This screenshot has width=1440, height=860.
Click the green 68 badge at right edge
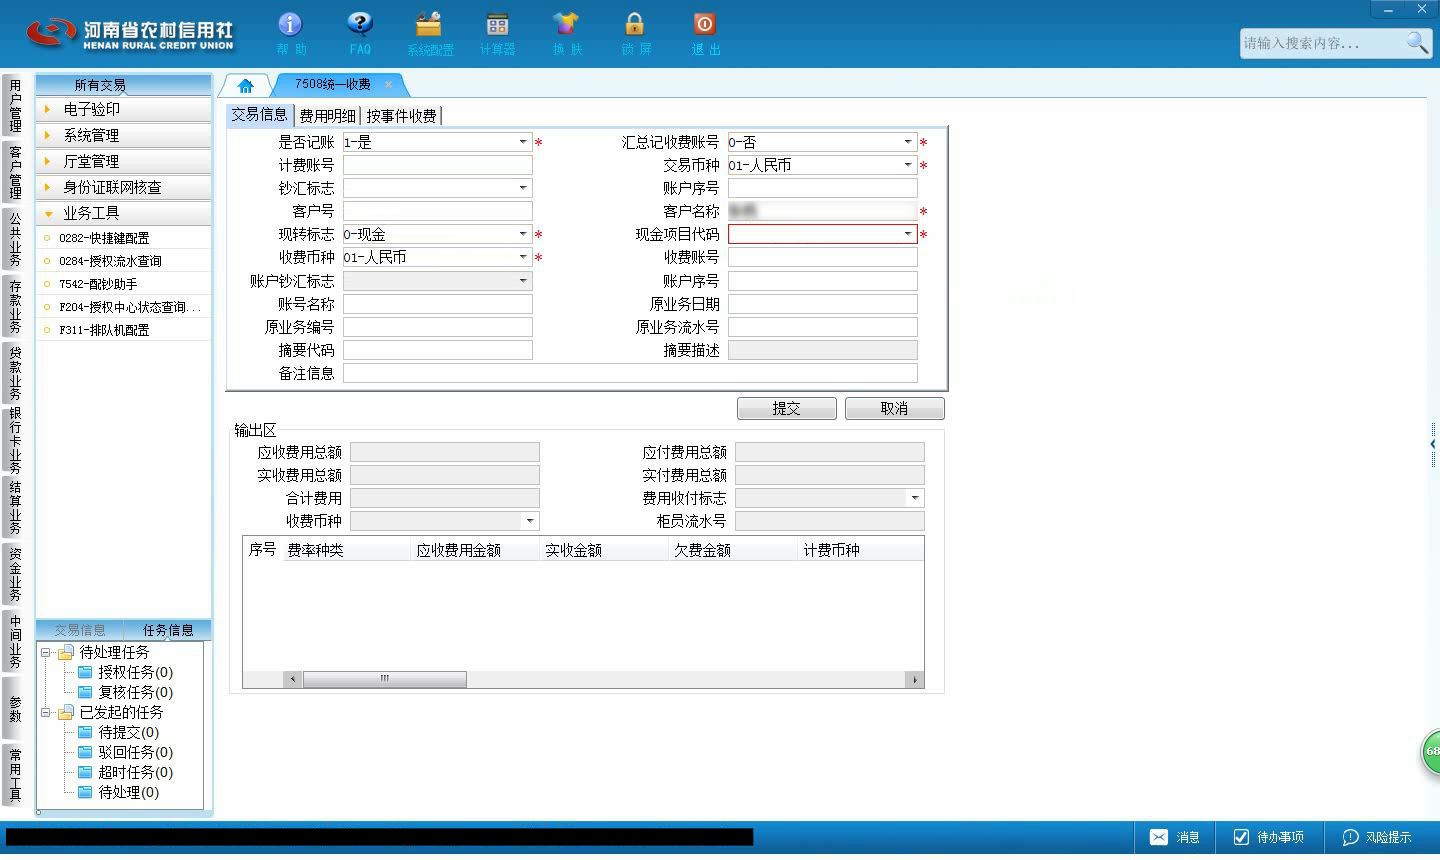[x=1431, y=751]
